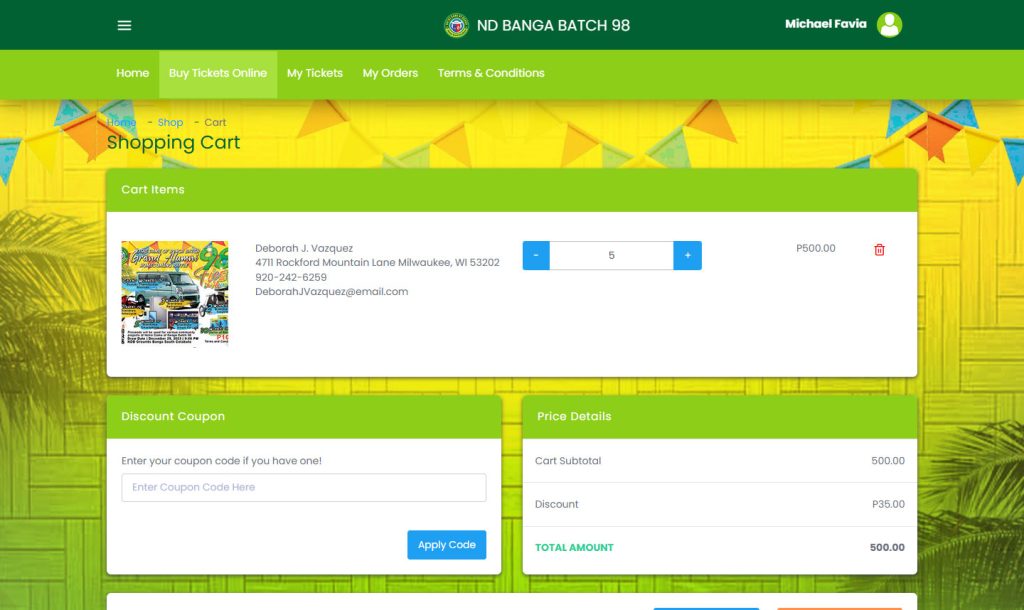
Task: Focus the Enter Coupon Code Here field
Action: coord(304,488)
